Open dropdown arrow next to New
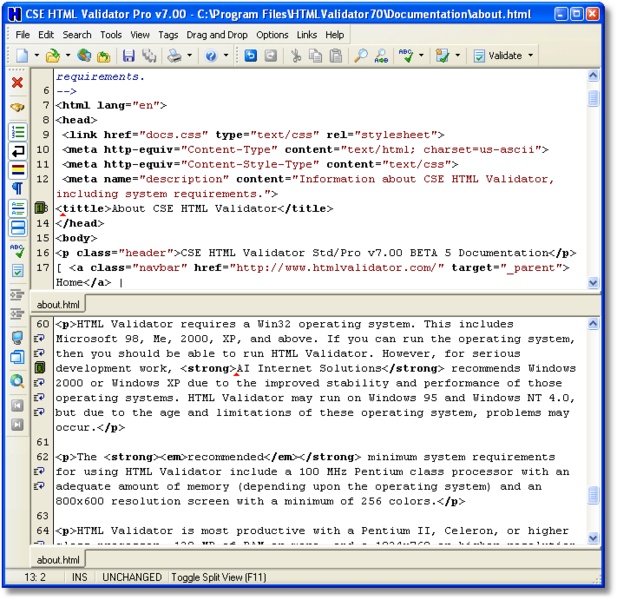This screenshot has width=617, height=600. pyautogui.click(x=37, y=55)
